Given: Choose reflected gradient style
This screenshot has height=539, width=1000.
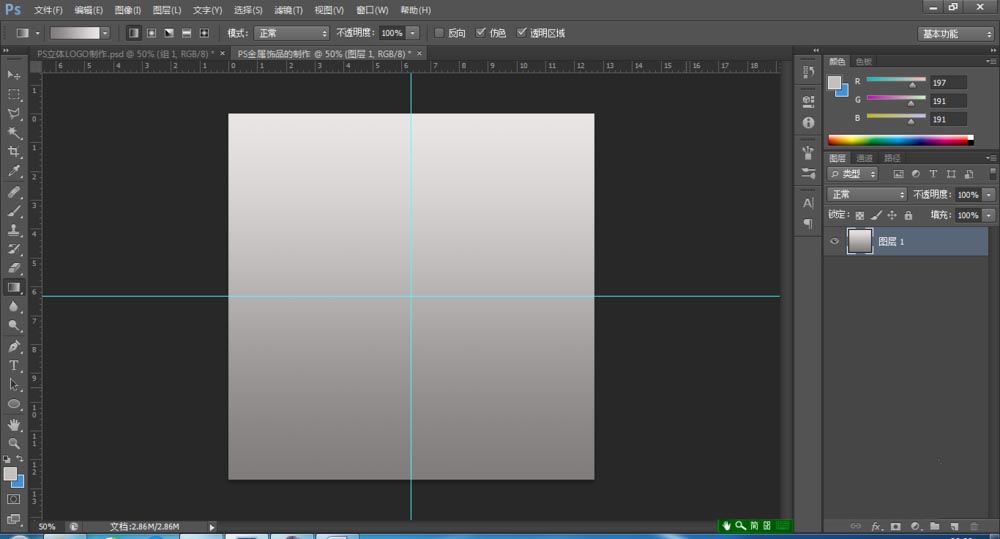Looking at the screenshot, I should click(186, 33).
